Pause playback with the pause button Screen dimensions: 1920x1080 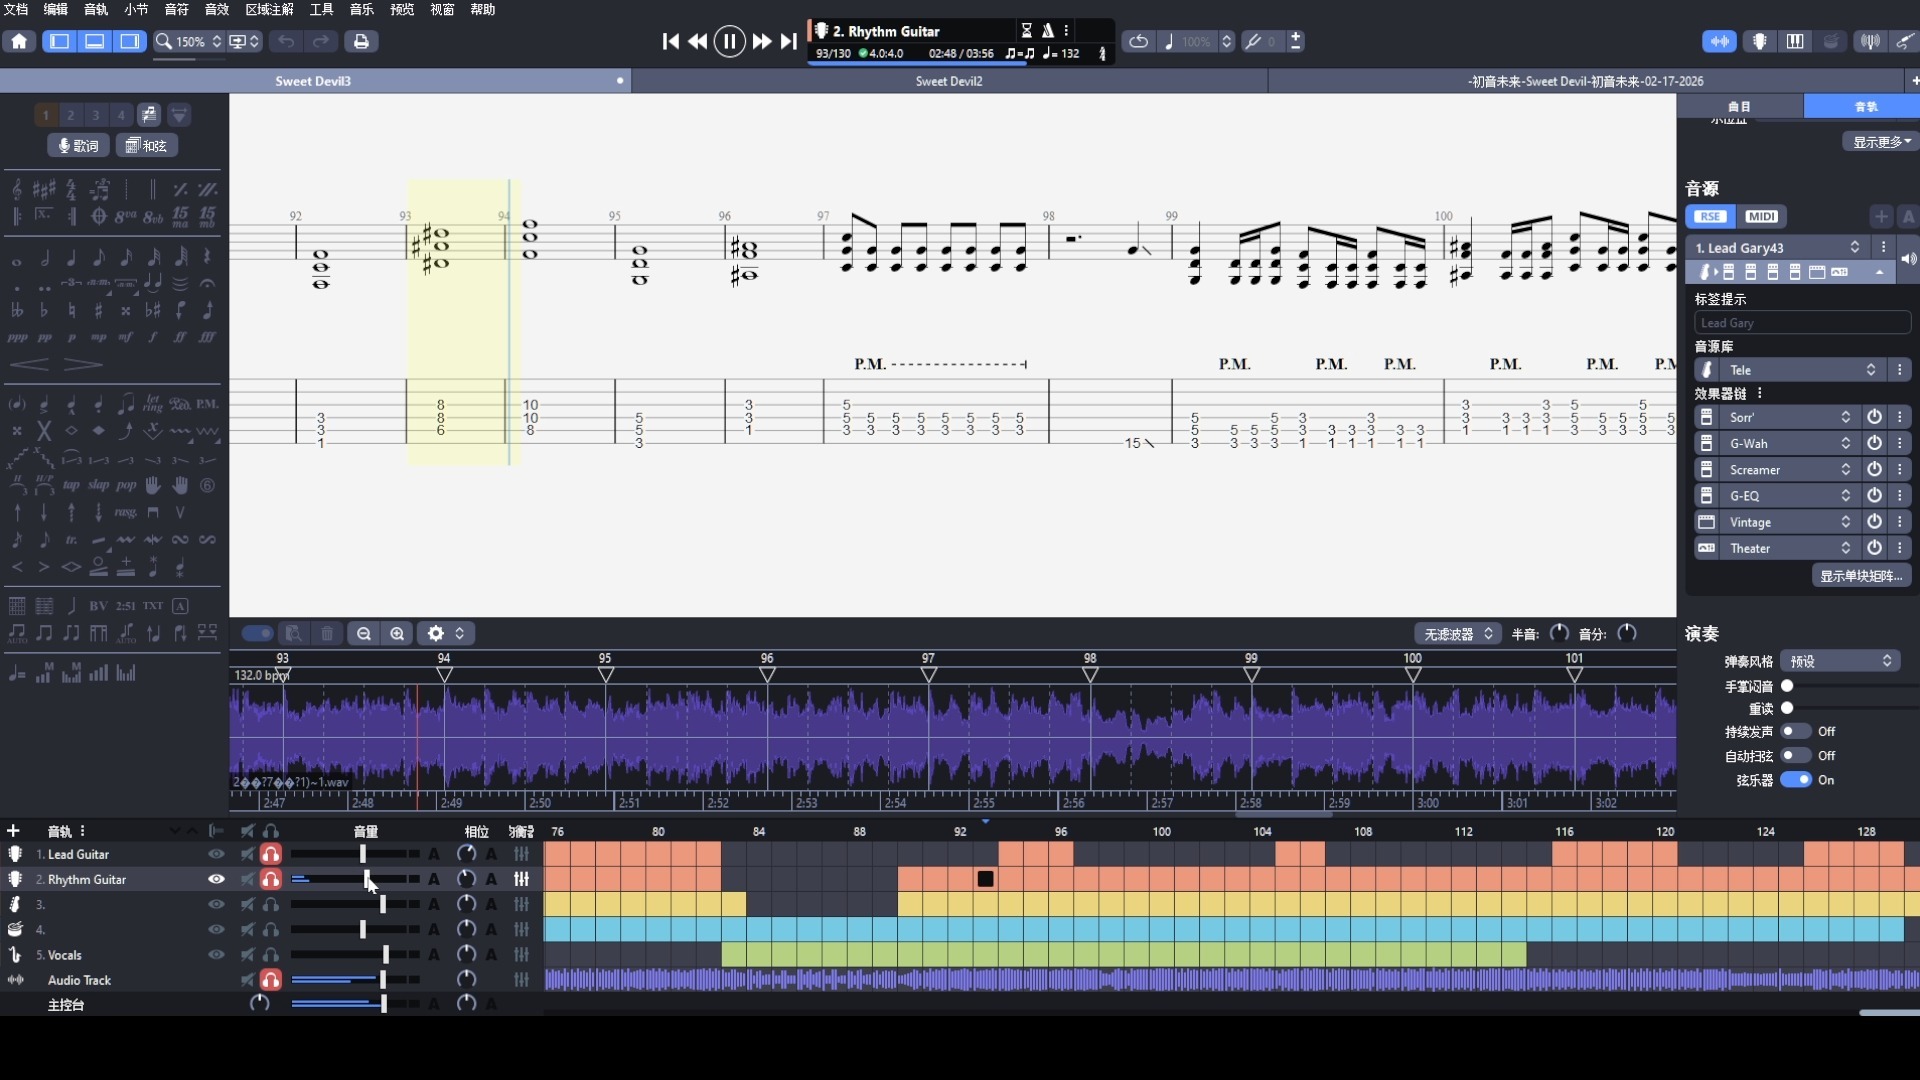[x=729, y=41]
